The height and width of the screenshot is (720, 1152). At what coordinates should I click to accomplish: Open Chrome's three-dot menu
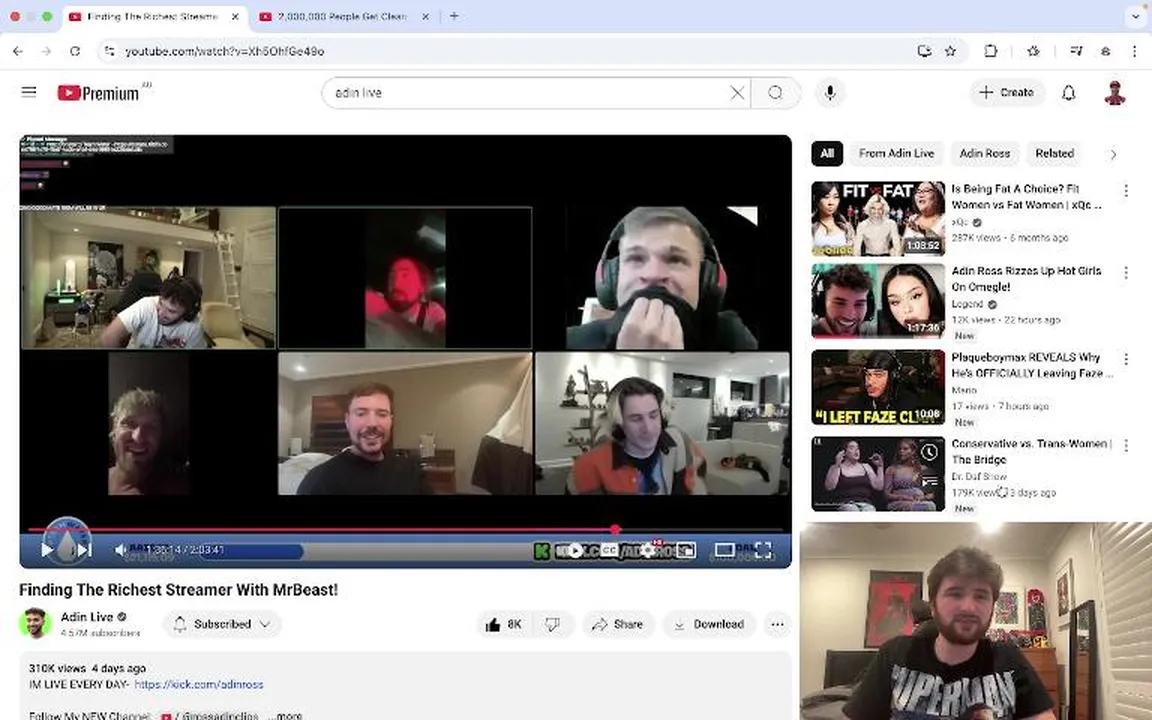[x=1134, y=51]
